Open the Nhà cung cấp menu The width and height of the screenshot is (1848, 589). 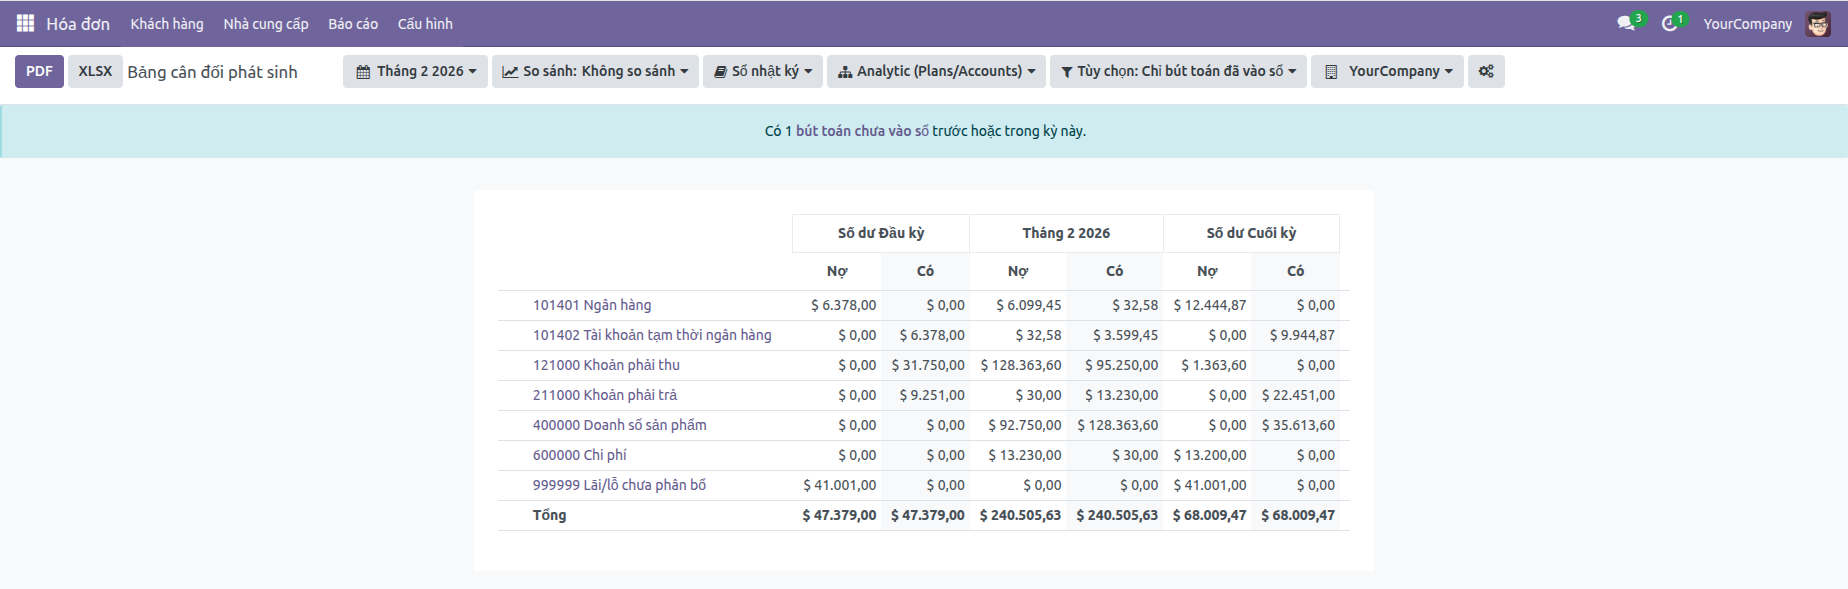point(265,23)
